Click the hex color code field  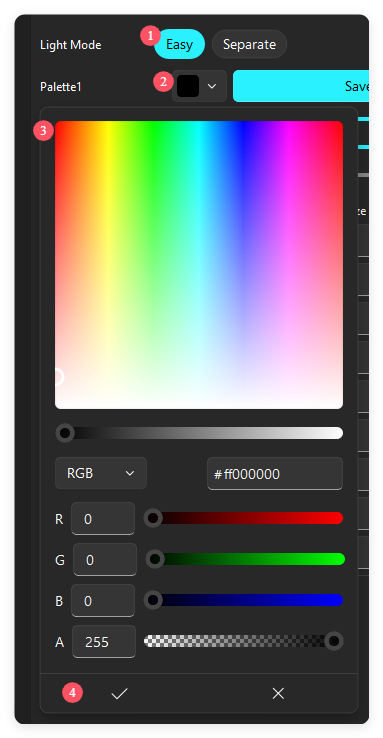(x=275, y=473)
